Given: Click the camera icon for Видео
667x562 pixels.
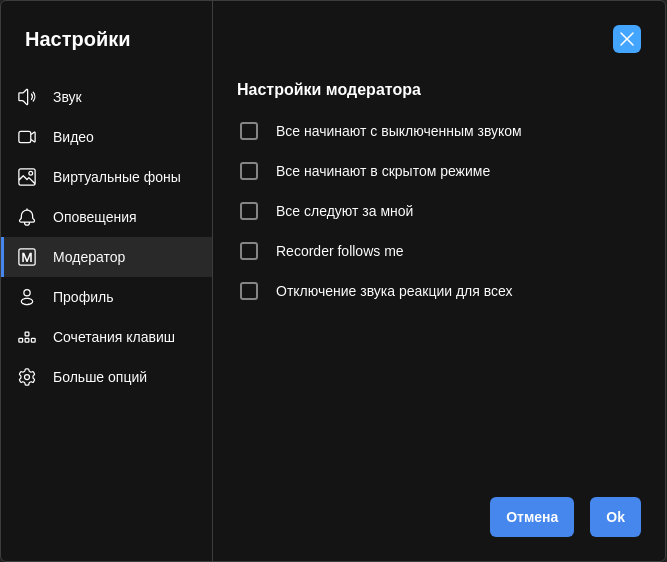Looking at the screenshot, I should click(x=27, y=137).
